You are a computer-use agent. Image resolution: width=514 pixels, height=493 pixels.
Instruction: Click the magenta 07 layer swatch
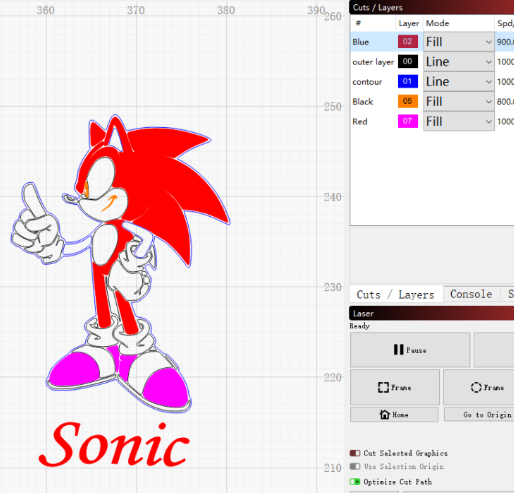[408, 121]
